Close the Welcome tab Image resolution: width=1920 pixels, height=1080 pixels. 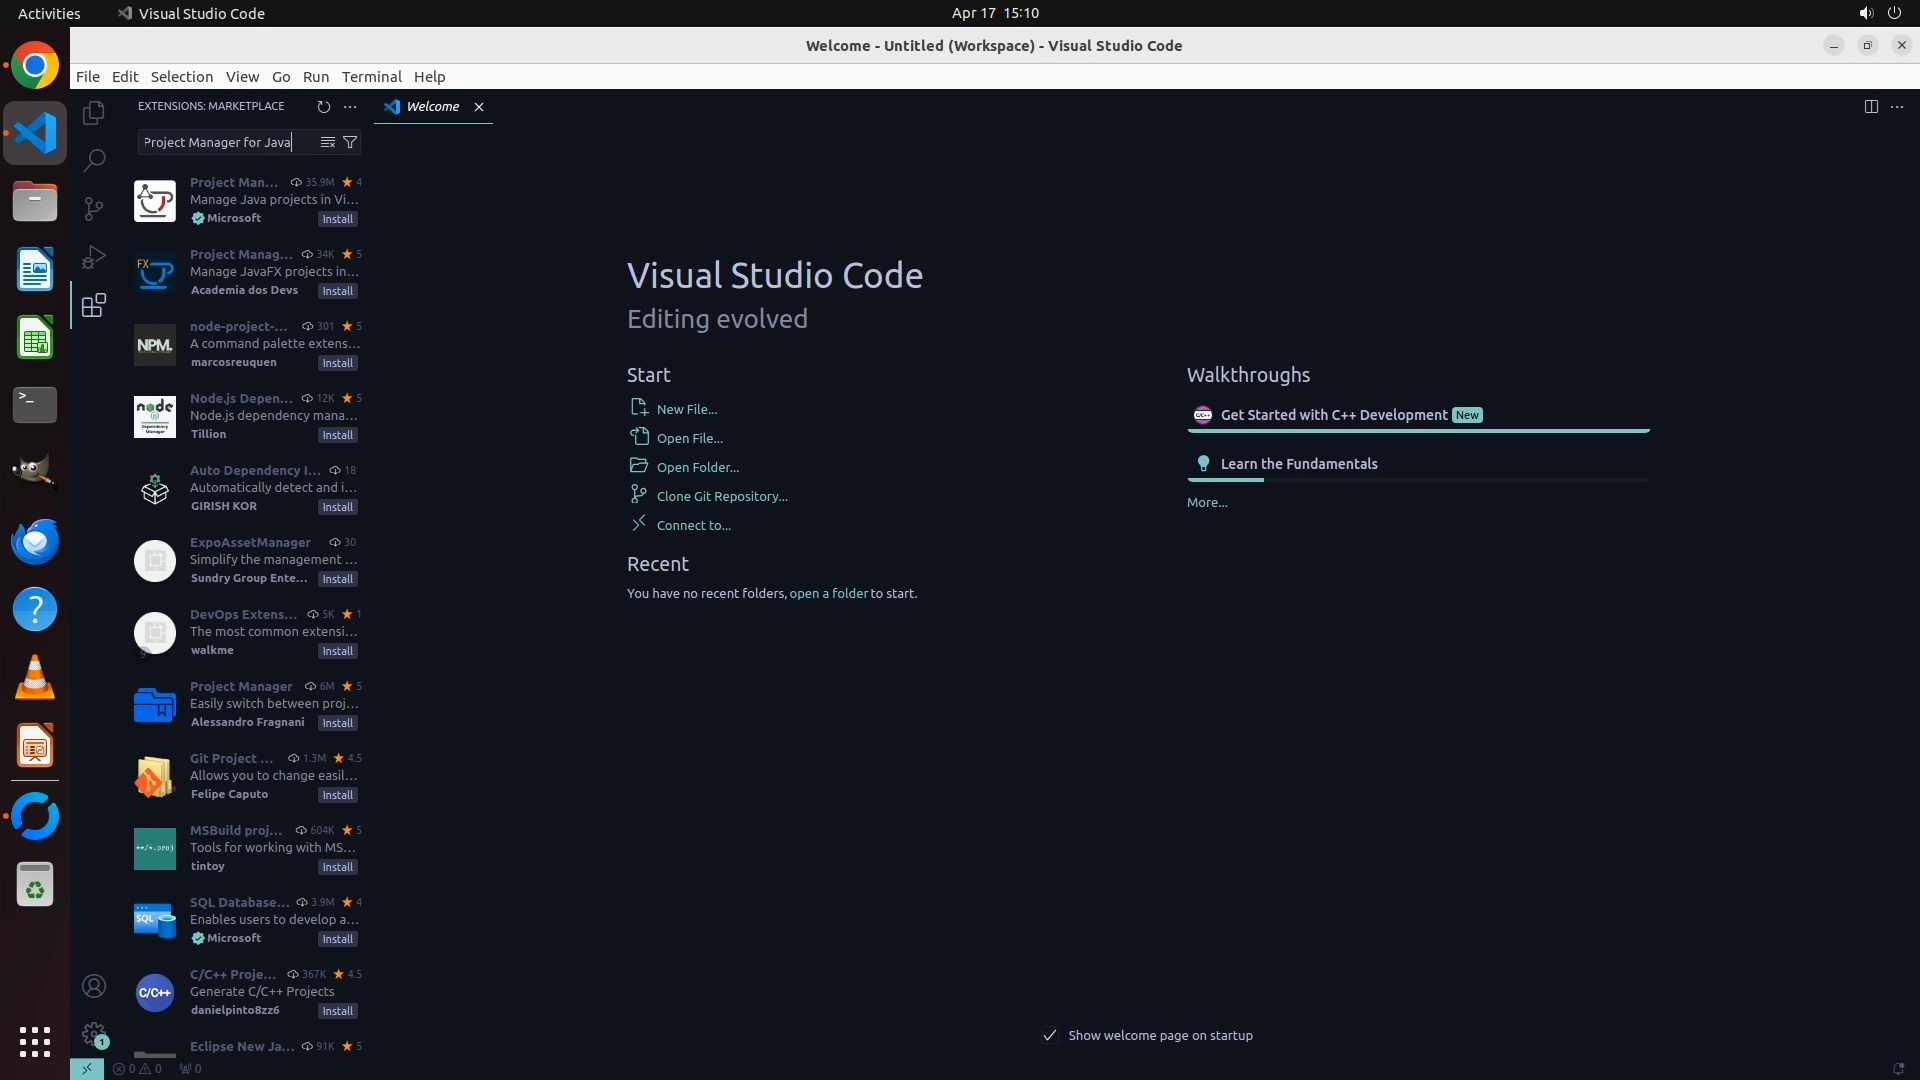[x=479, y=107]
